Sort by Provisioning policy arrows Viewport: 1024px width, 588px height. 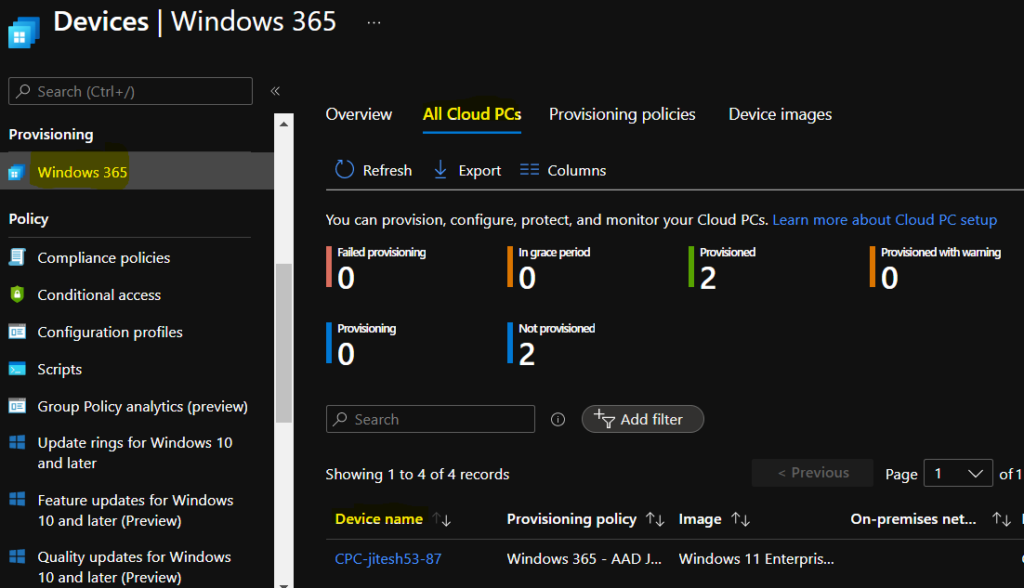(x=655, y=519)
